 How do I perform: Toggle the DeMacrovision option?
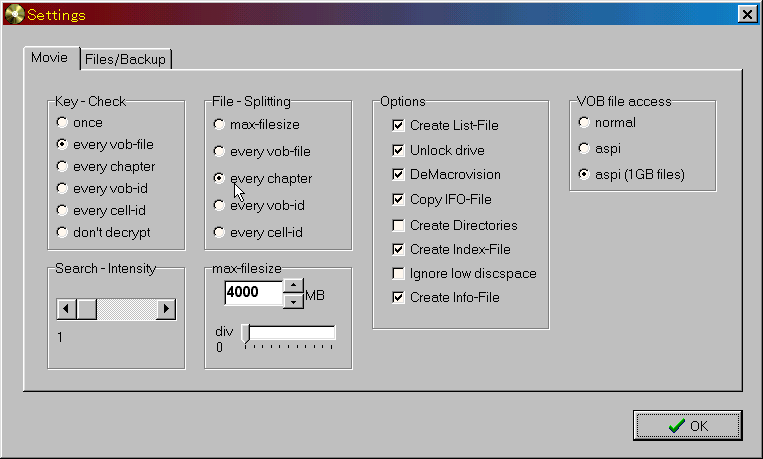pos(399,175)
